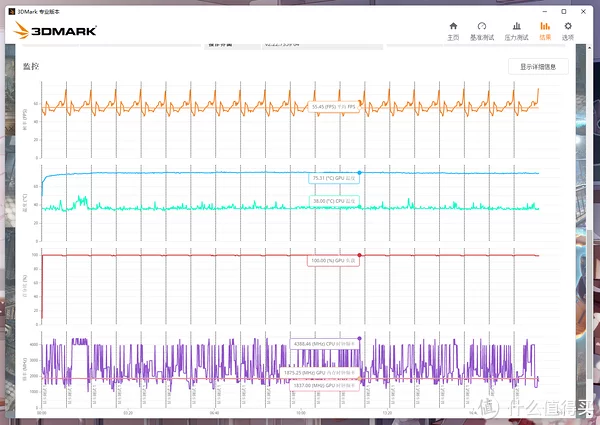Go to the Home (主页) page
600x425 pixels.
click(453, 31)
